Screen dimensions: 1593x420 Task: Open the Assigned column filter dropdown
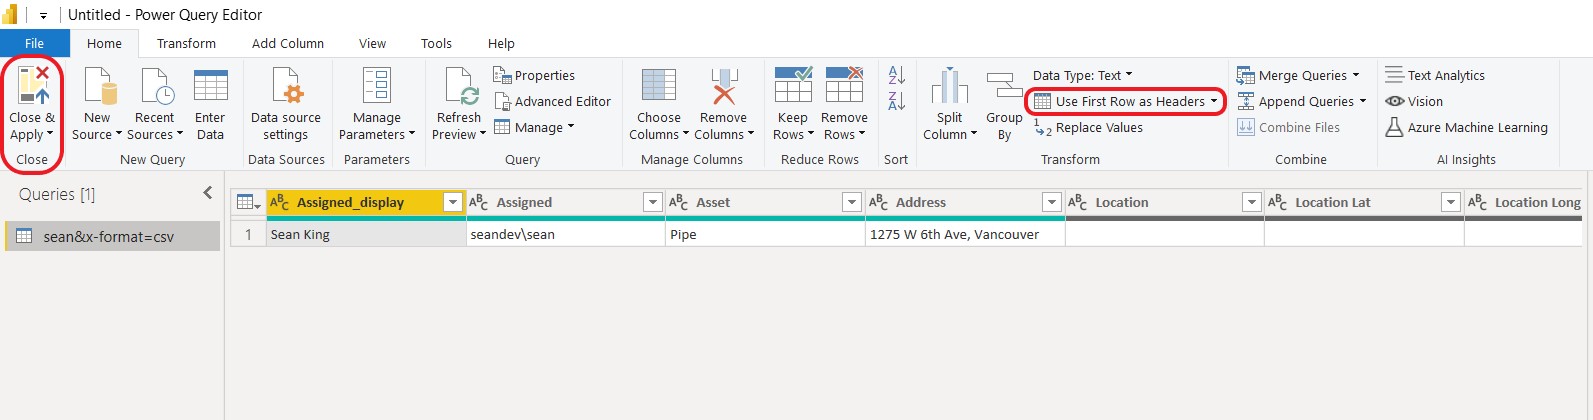pos(652,202)
